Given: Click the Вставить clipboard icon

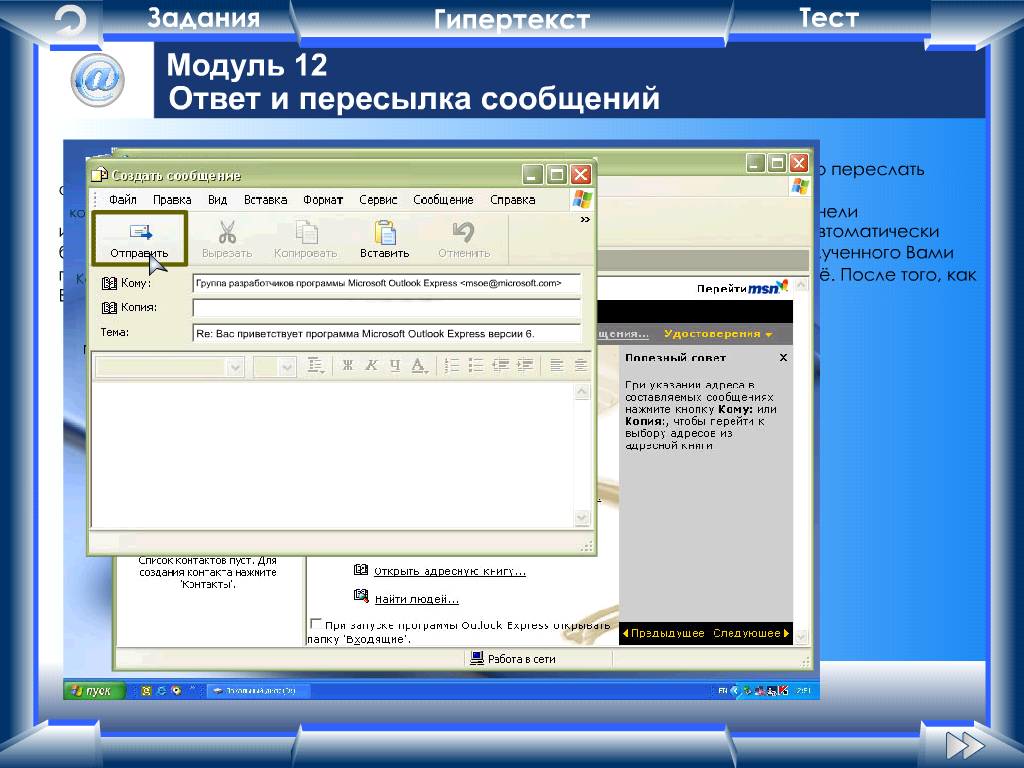Looking at the screenshot, I should tap(385, 232).
